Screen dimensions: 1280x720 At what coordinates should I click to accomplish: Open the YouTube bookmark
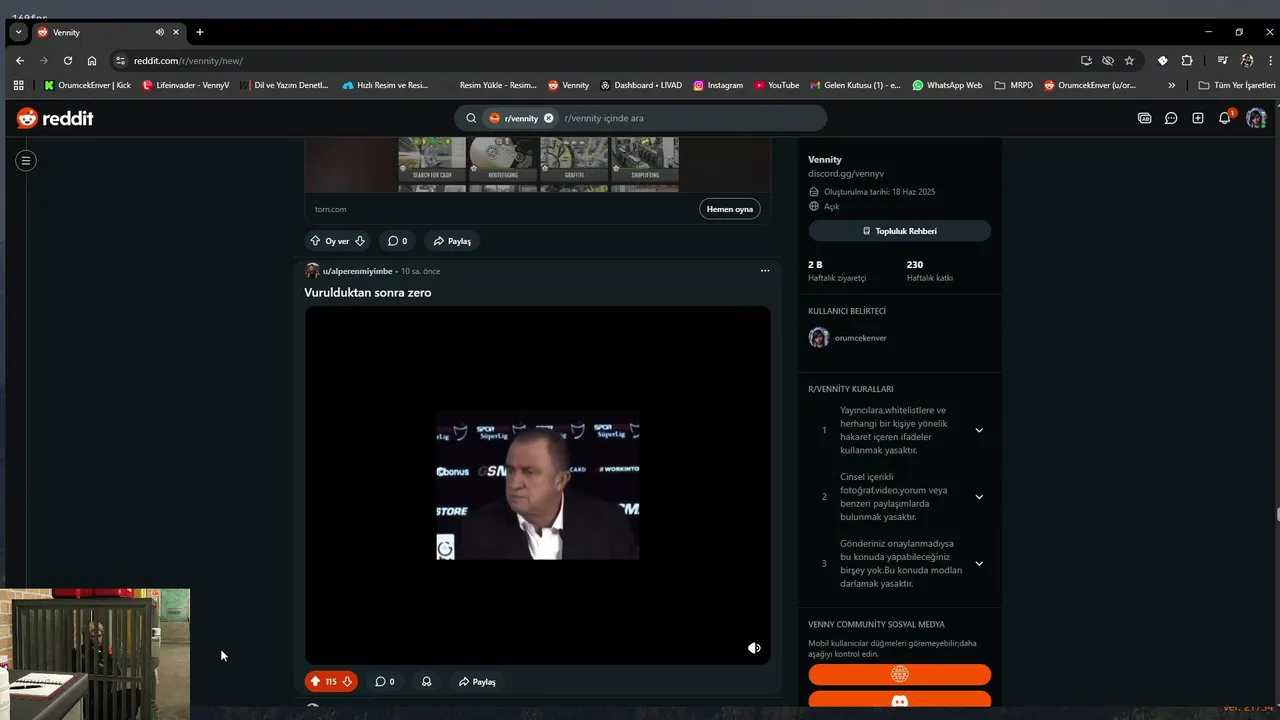pos(777,85)
